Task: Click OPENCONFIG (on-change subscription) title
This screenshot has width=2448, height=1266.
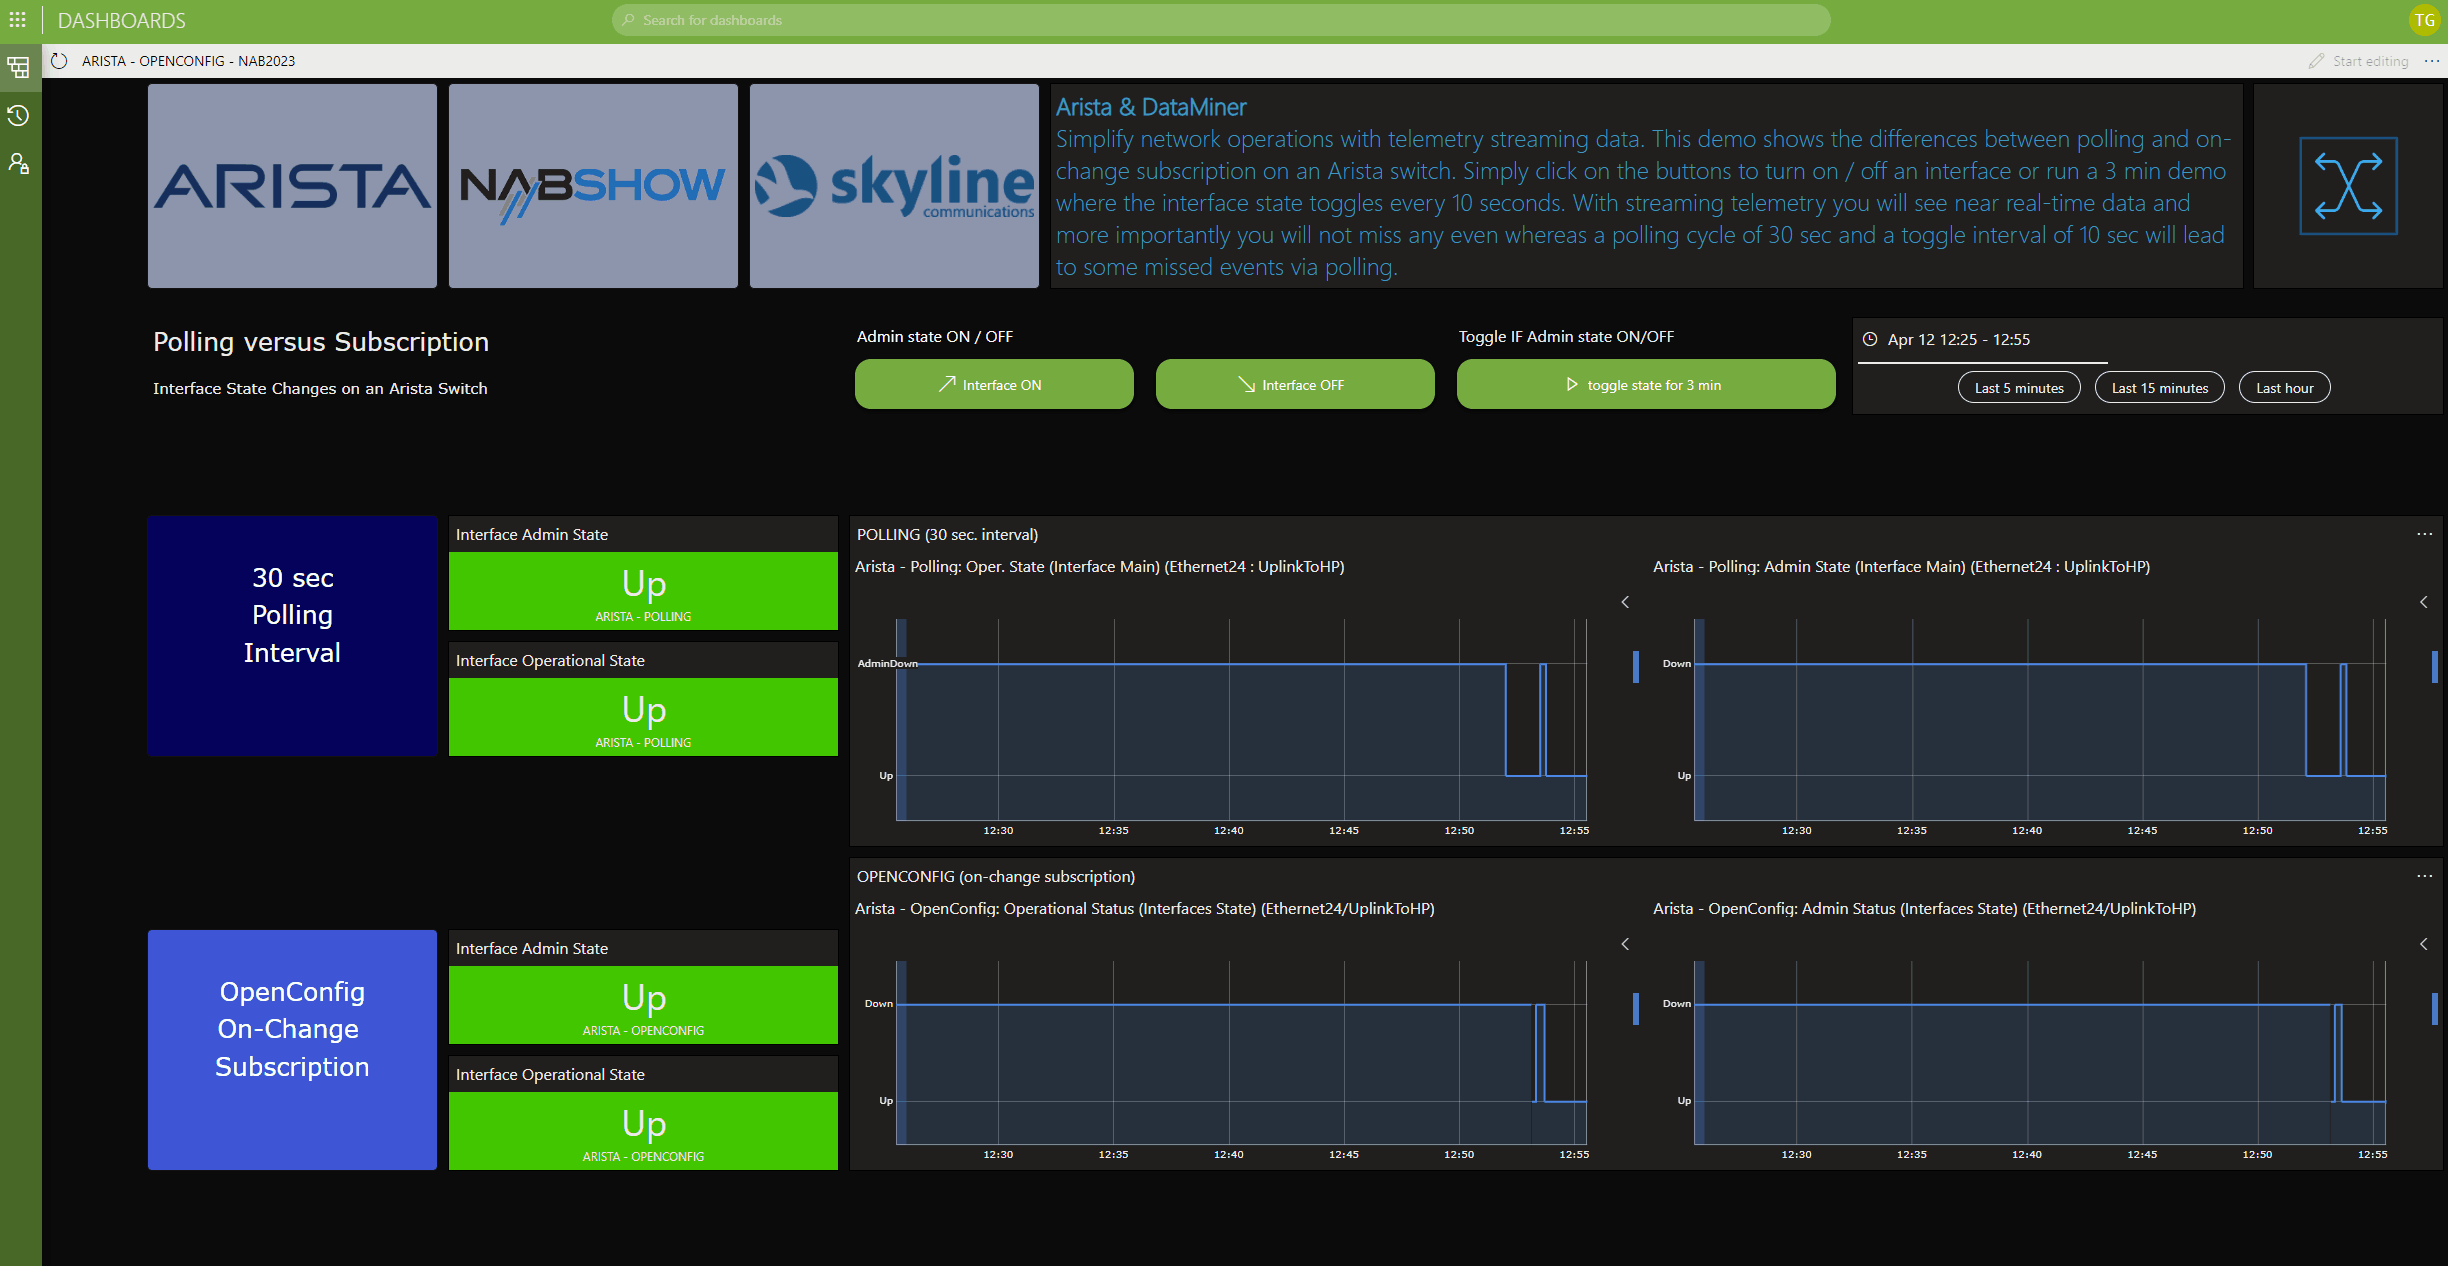Action: 995,876
